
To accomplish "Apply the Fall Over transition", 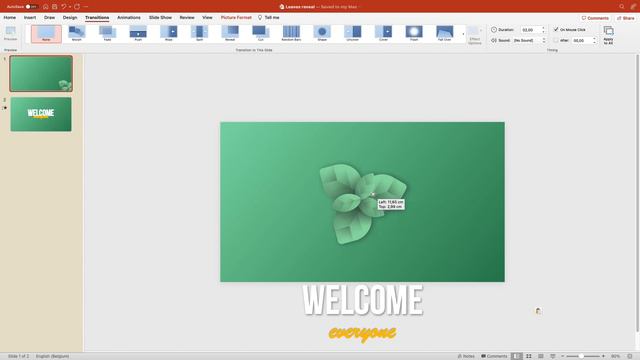I will coord(444,33).
